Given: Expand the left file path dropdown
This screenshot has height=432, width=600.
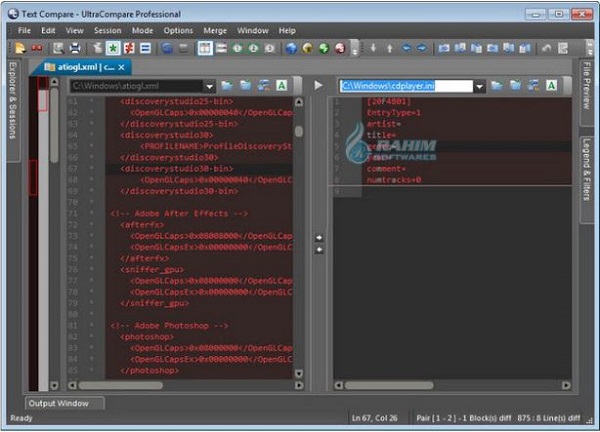Looking at the screenshot, I should pos(209,87).
